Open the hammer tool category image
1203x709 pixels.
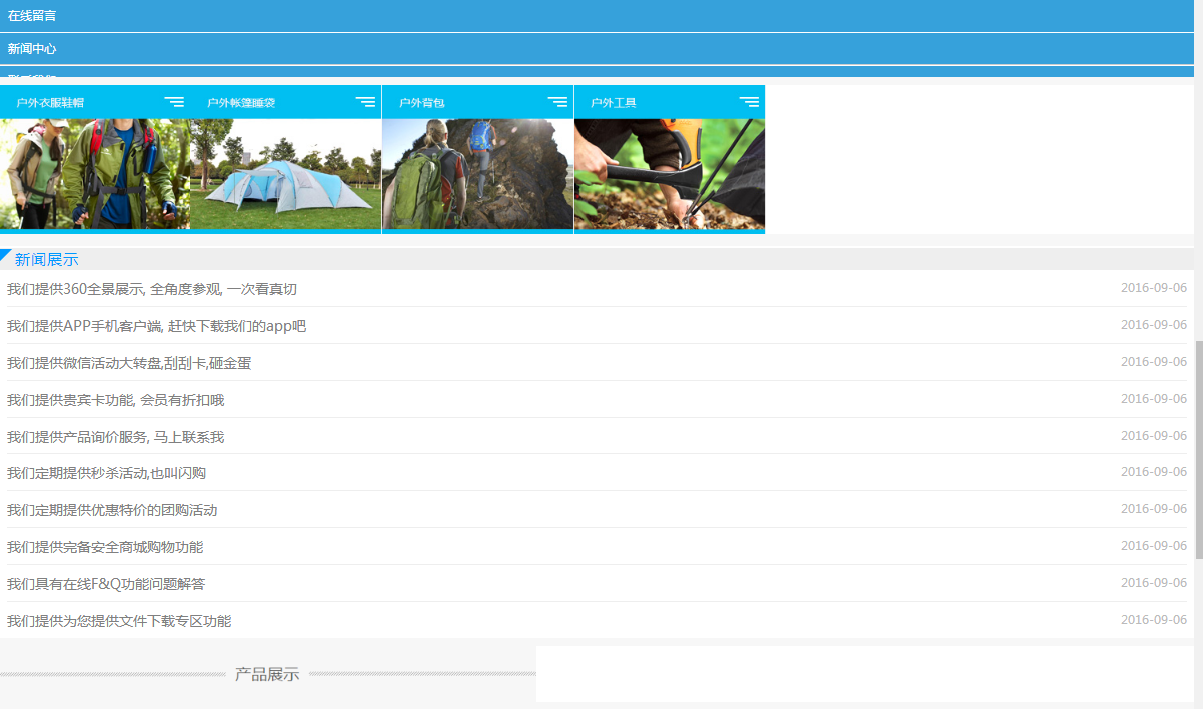pyautogui.click(x=669, y=174)
